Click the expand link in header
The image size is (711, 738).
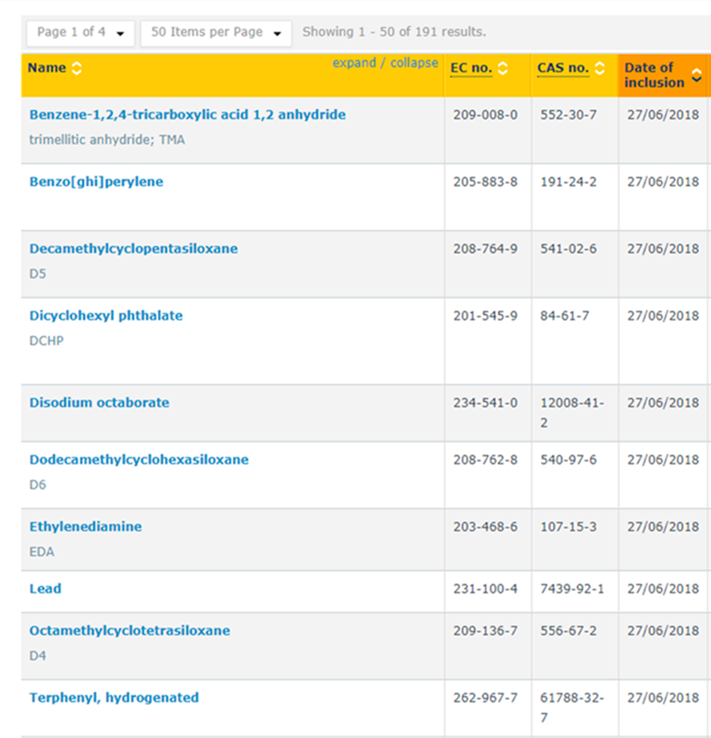tap(354, 63)
